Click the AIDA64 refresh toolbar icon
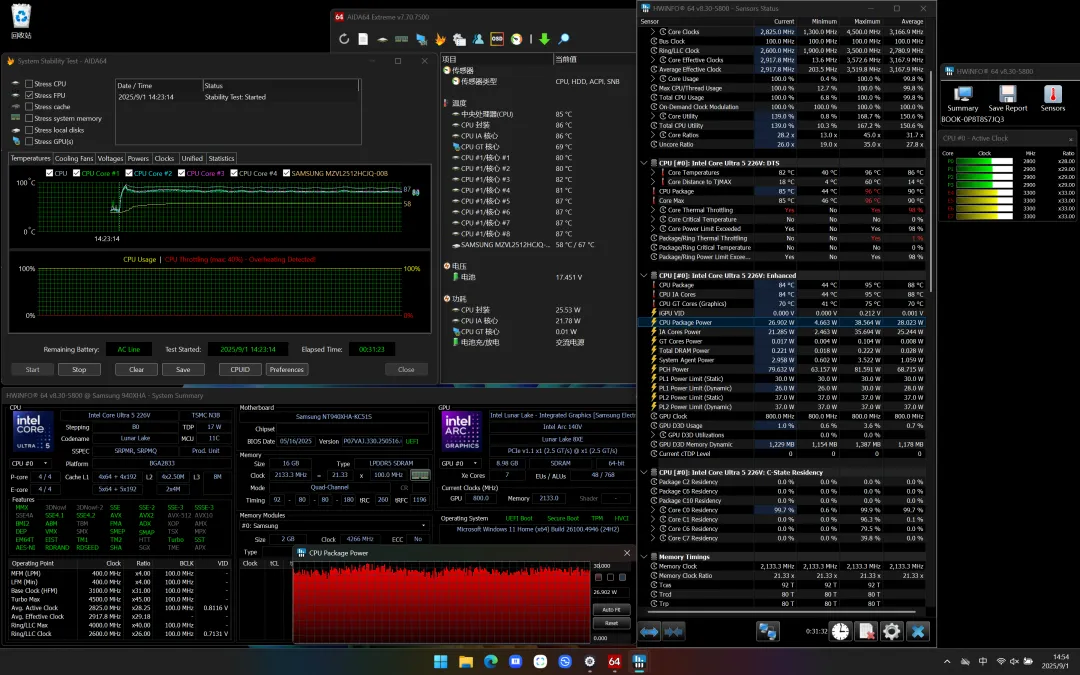 (x=344, y=39)
